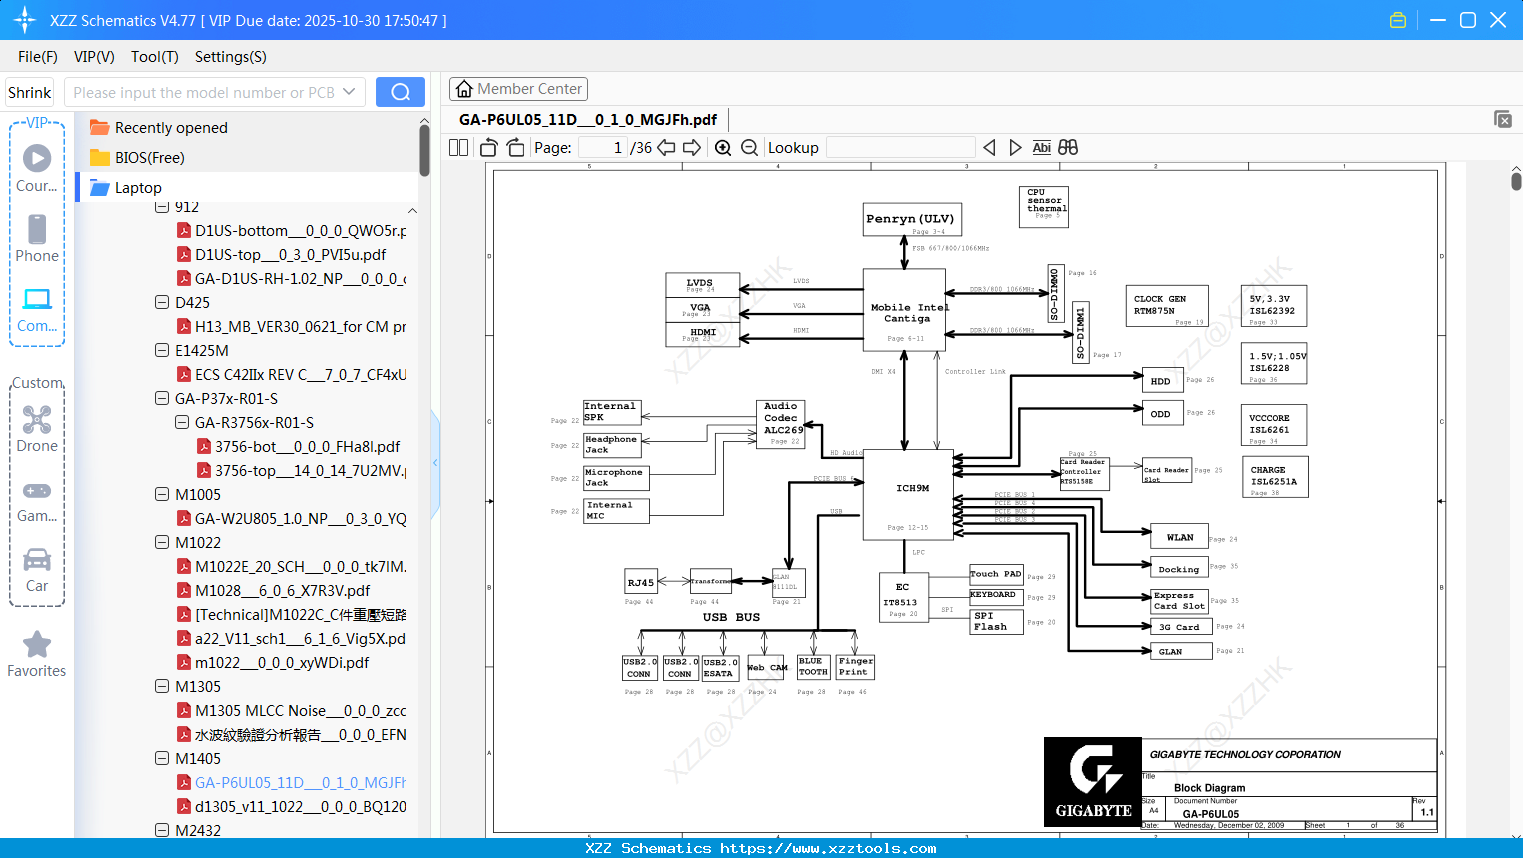The image size is (1523, 858).
Task: Collapse the M1022 tree node
Action: point(162,542)
